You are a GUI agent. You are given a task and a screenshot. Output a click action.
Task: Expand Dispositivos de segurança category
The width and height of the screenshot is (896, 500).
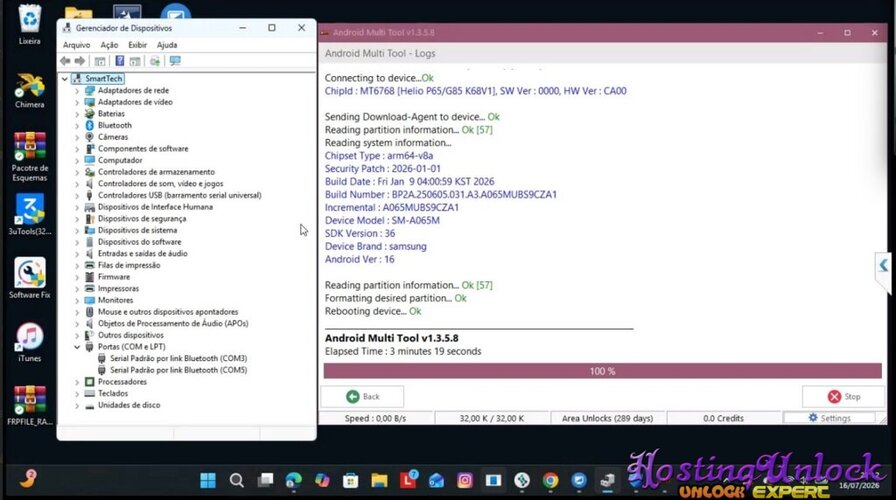point(77,218)
